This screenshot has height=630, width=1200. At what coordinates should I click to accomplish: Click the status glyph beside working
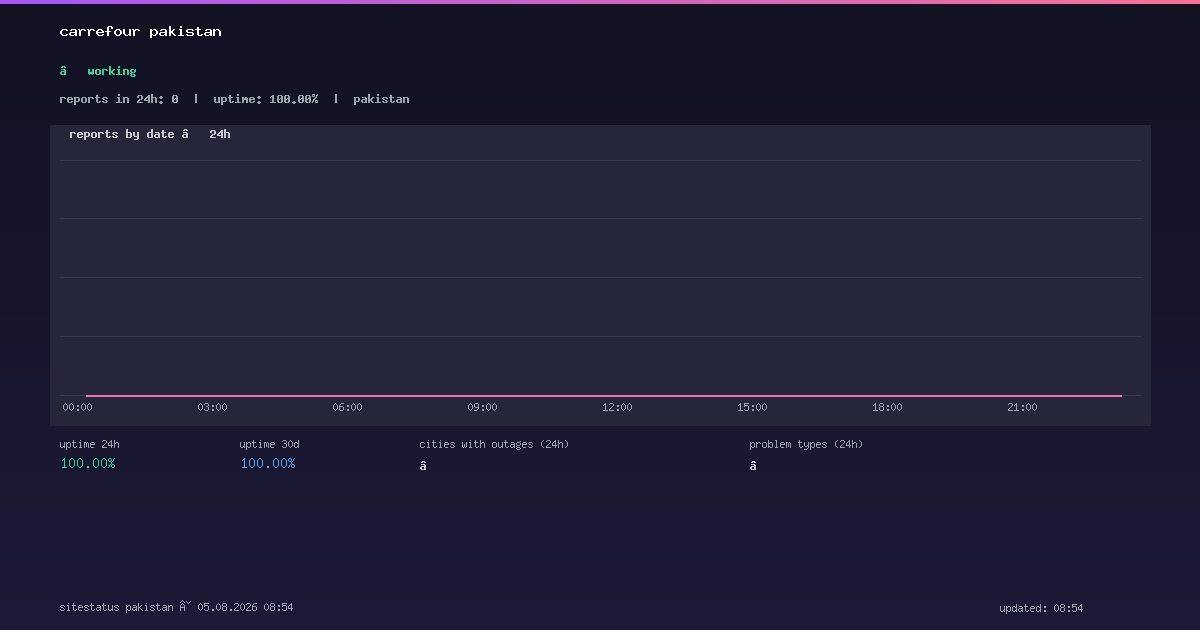63,71
